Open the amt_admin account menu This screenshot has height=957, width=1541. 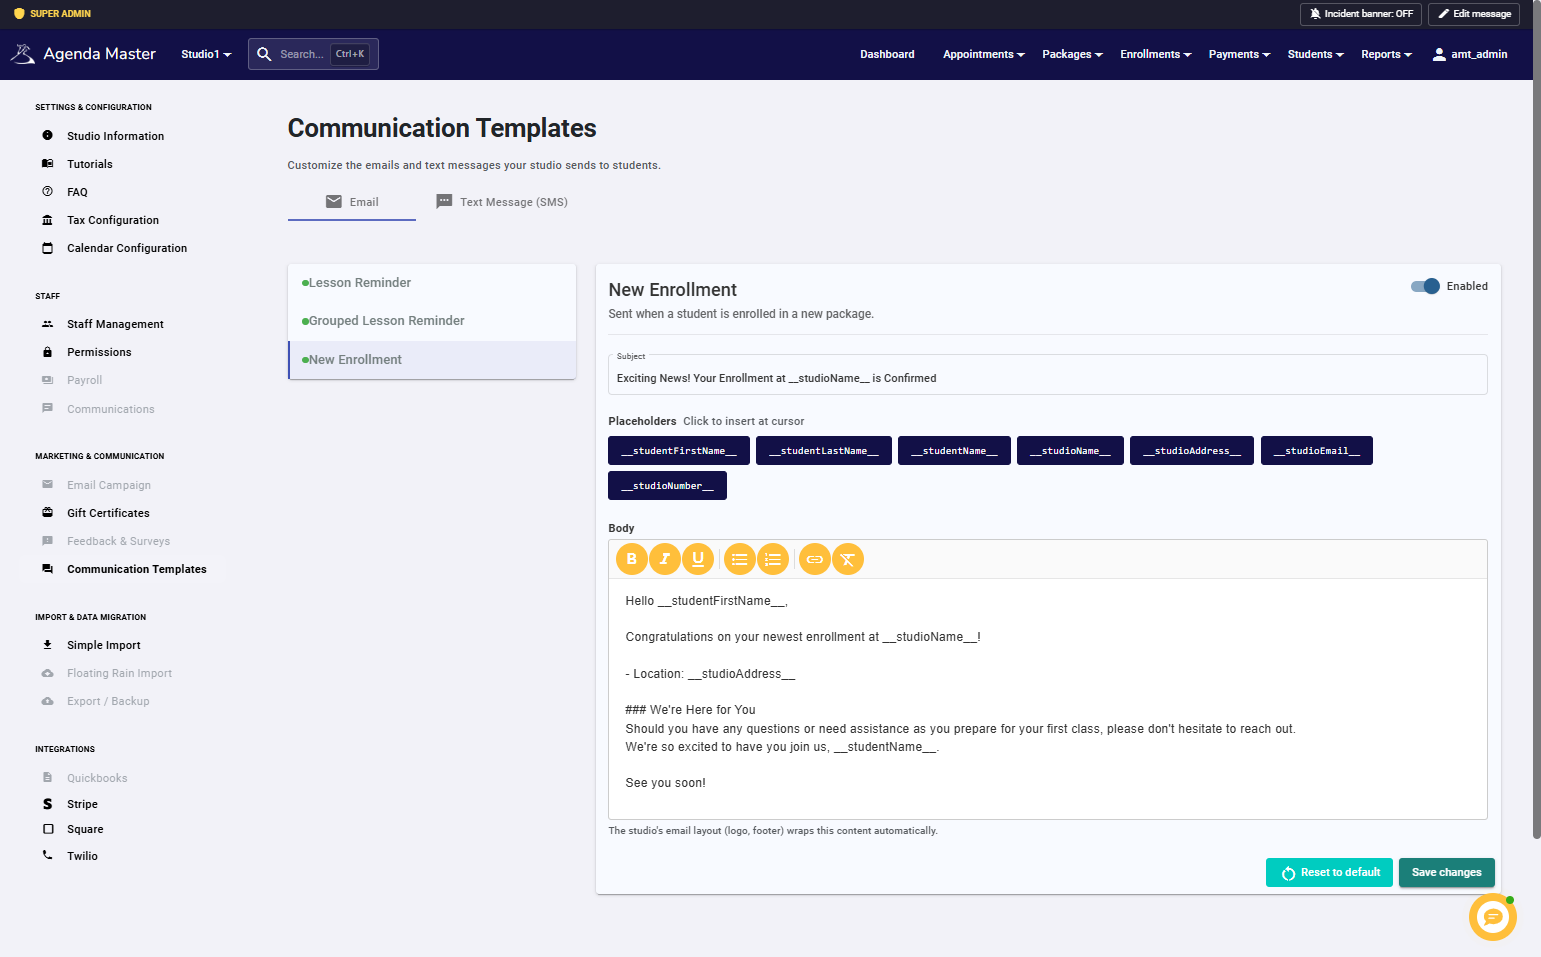tap(1470, 54)
